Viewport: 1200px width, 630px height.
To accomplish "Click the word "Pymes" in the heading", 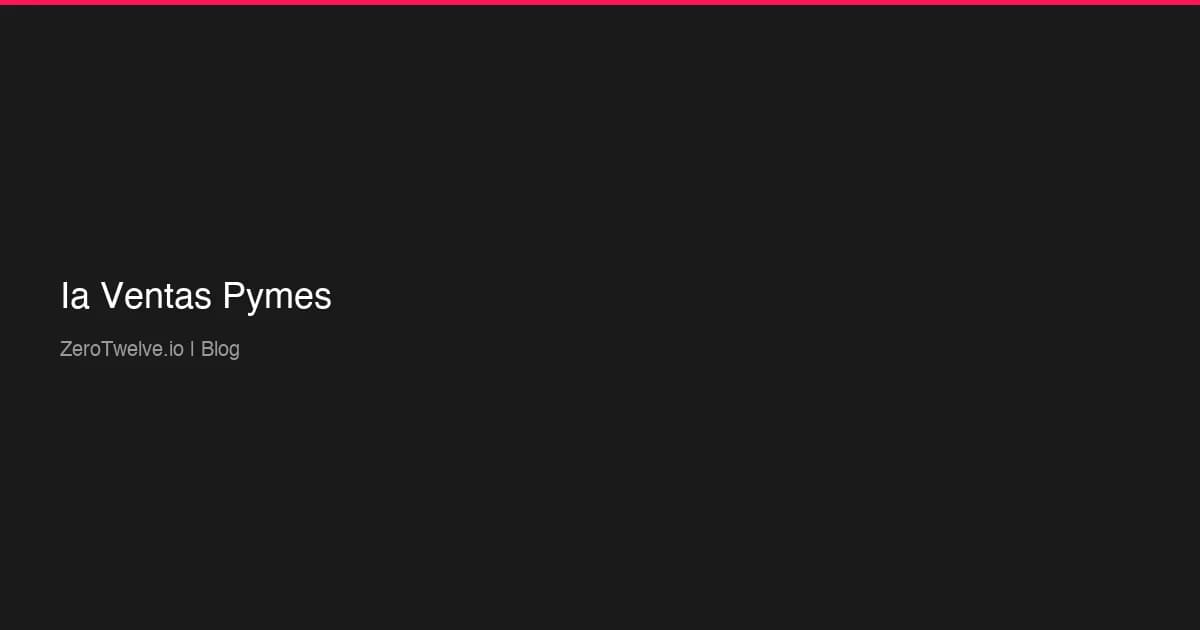I will pyautogui.click(x=277, y=296).
